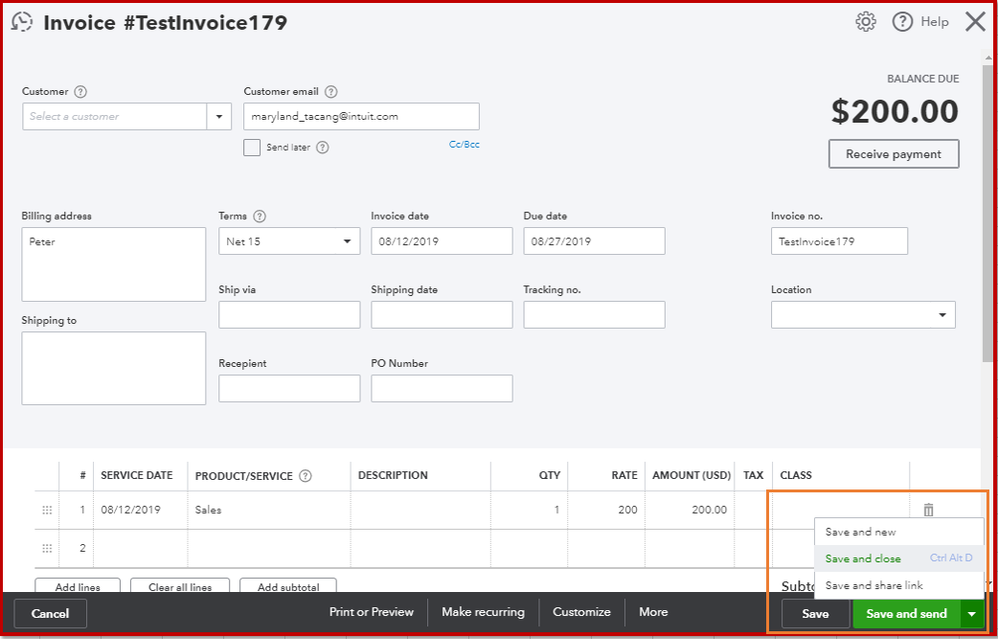Click the CLASS column header

point(796,475)
